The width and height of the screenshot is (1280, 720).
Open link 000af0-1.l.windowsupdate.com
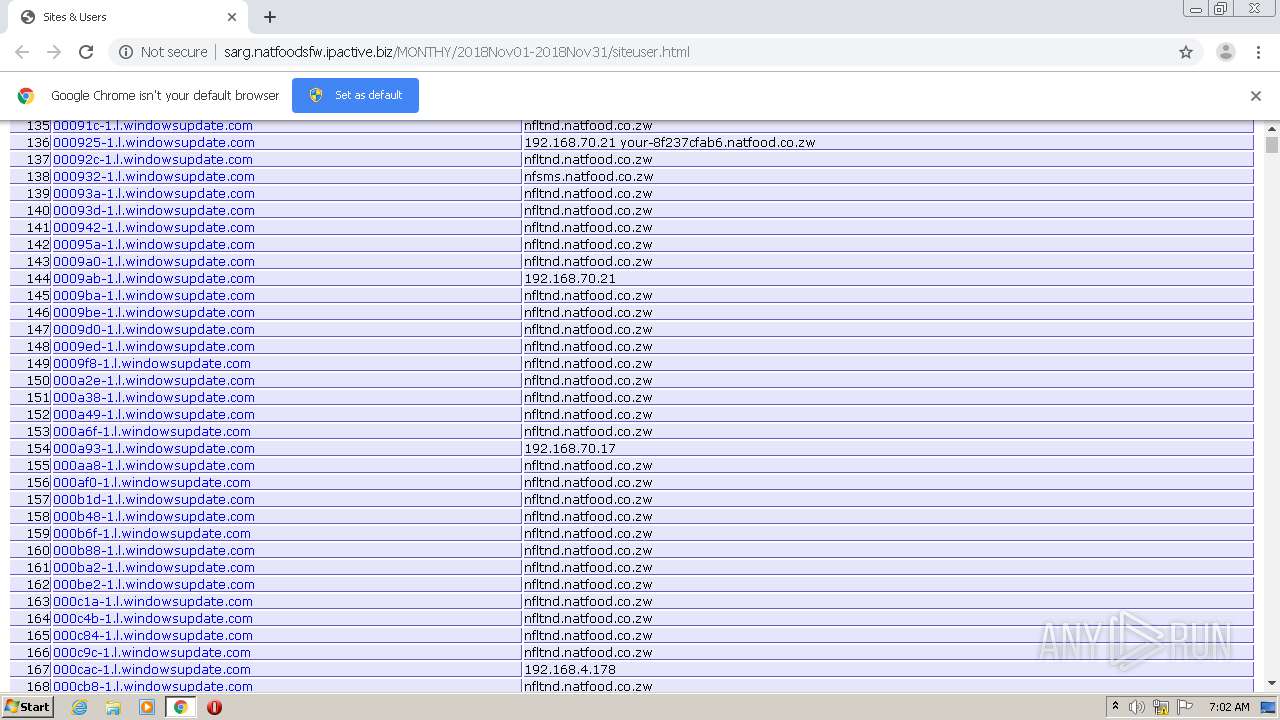click(152, 483)
